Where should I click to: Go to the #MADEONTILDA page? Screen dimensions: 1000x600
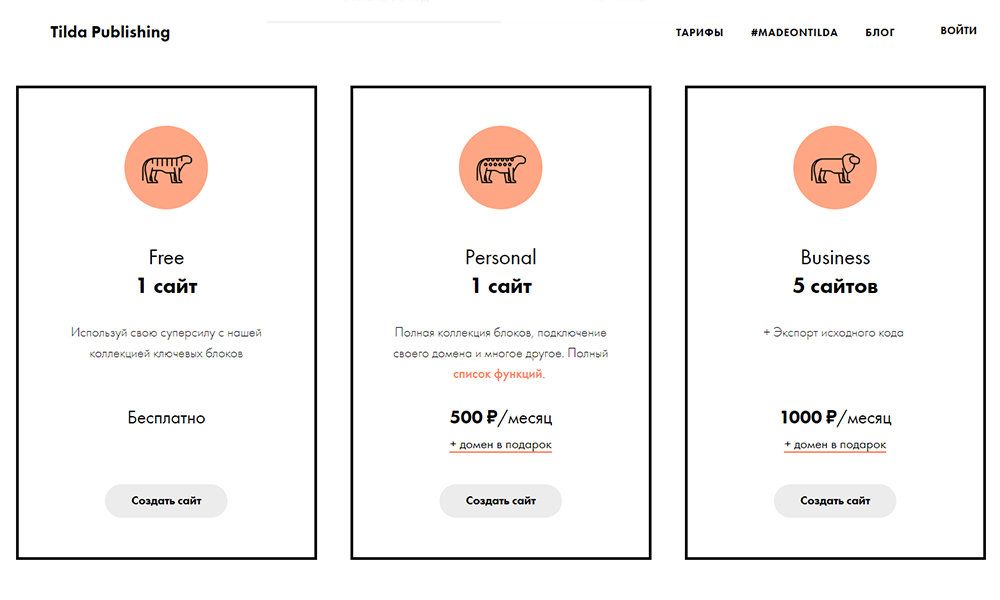click(x=794, y=33)
